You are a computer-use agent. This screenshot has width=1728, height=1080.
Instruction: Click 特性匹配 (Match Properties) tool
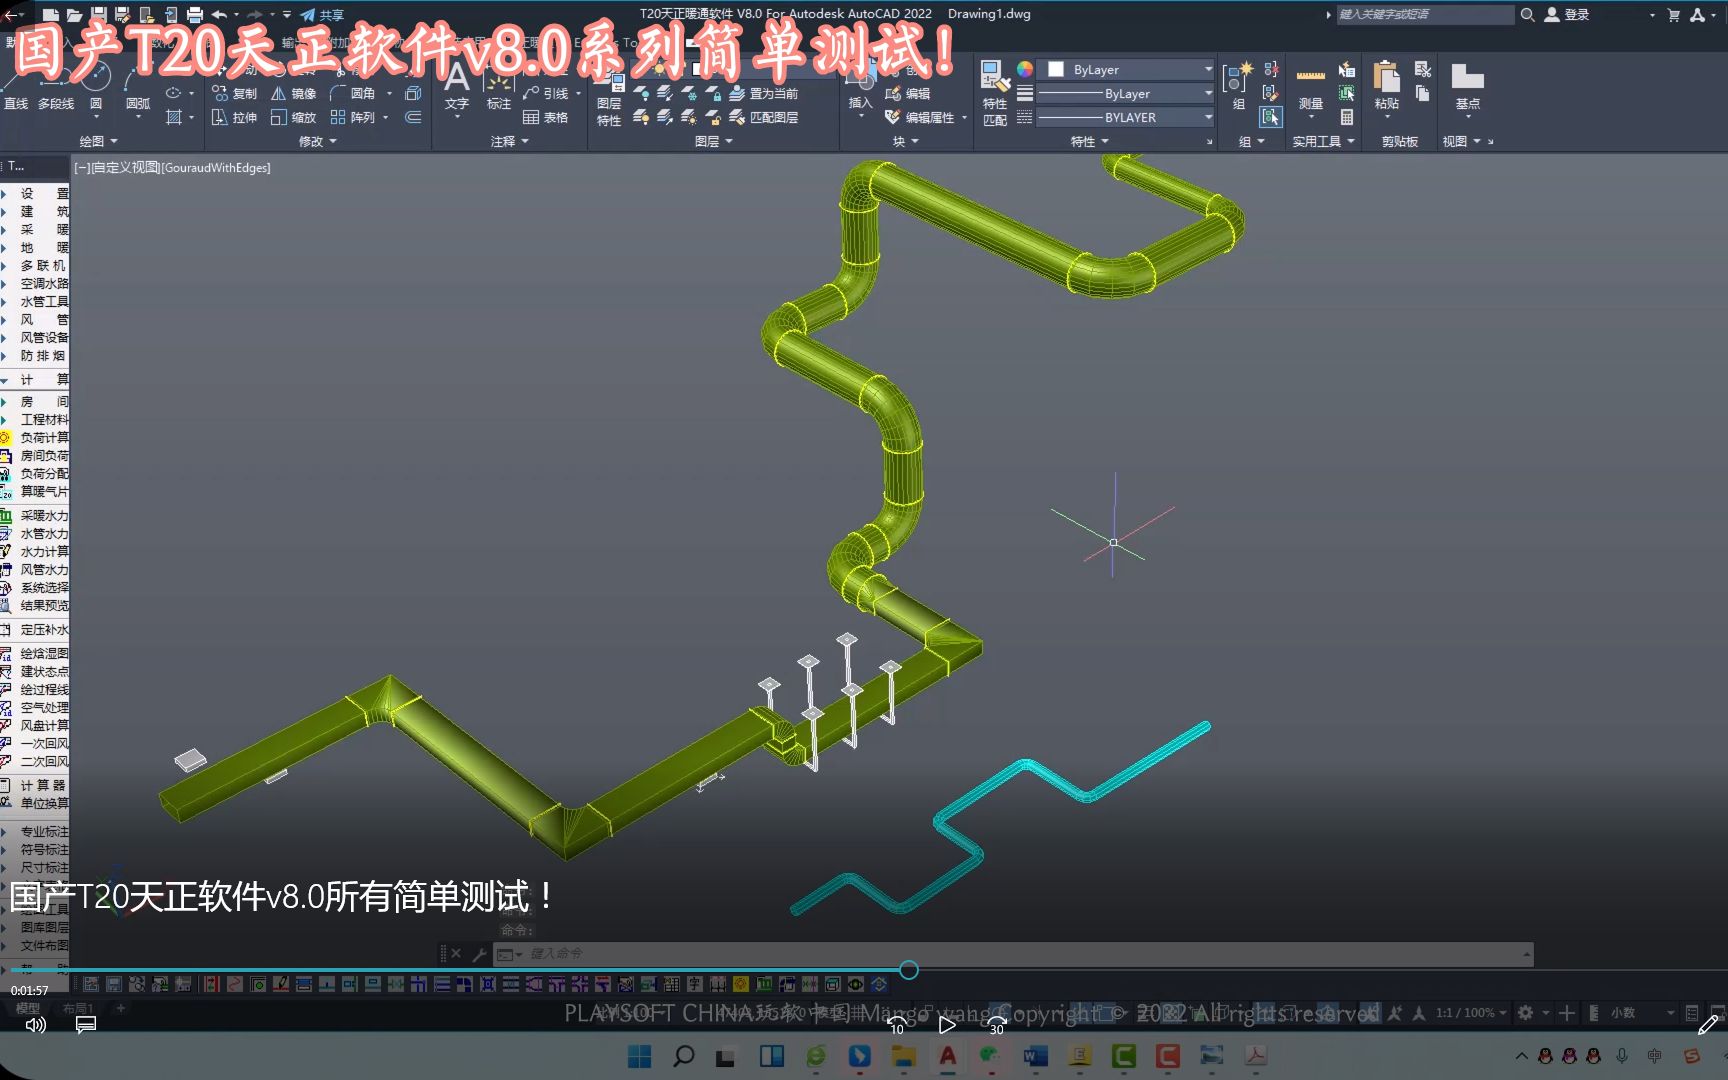pyautogui.click(x=995, y=95)
